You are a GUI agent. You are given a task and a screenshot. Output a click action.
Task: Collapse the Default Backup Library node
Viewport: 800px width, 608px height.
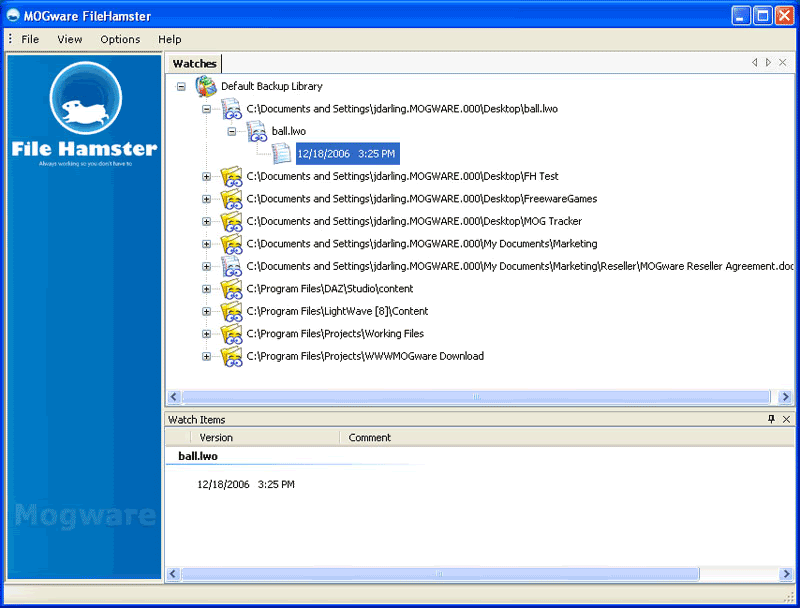click(x=181, y=87)
